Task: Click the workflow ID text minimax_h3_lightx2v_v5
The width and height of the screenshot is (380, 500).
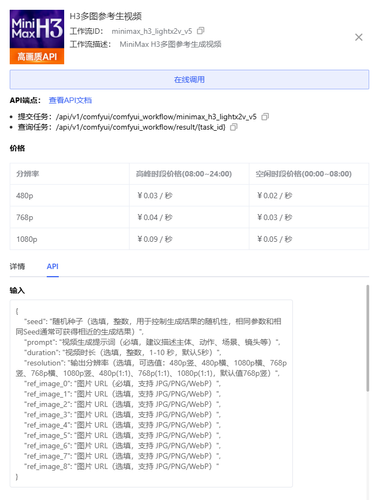Action: click(152, 31)
